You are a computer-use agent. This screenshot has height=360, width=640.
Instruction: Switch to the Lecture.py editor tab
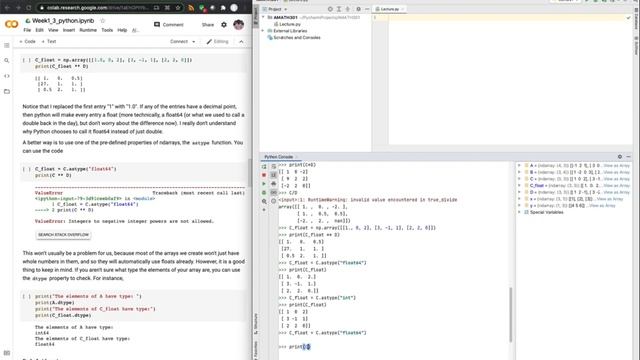click(389, 9)
